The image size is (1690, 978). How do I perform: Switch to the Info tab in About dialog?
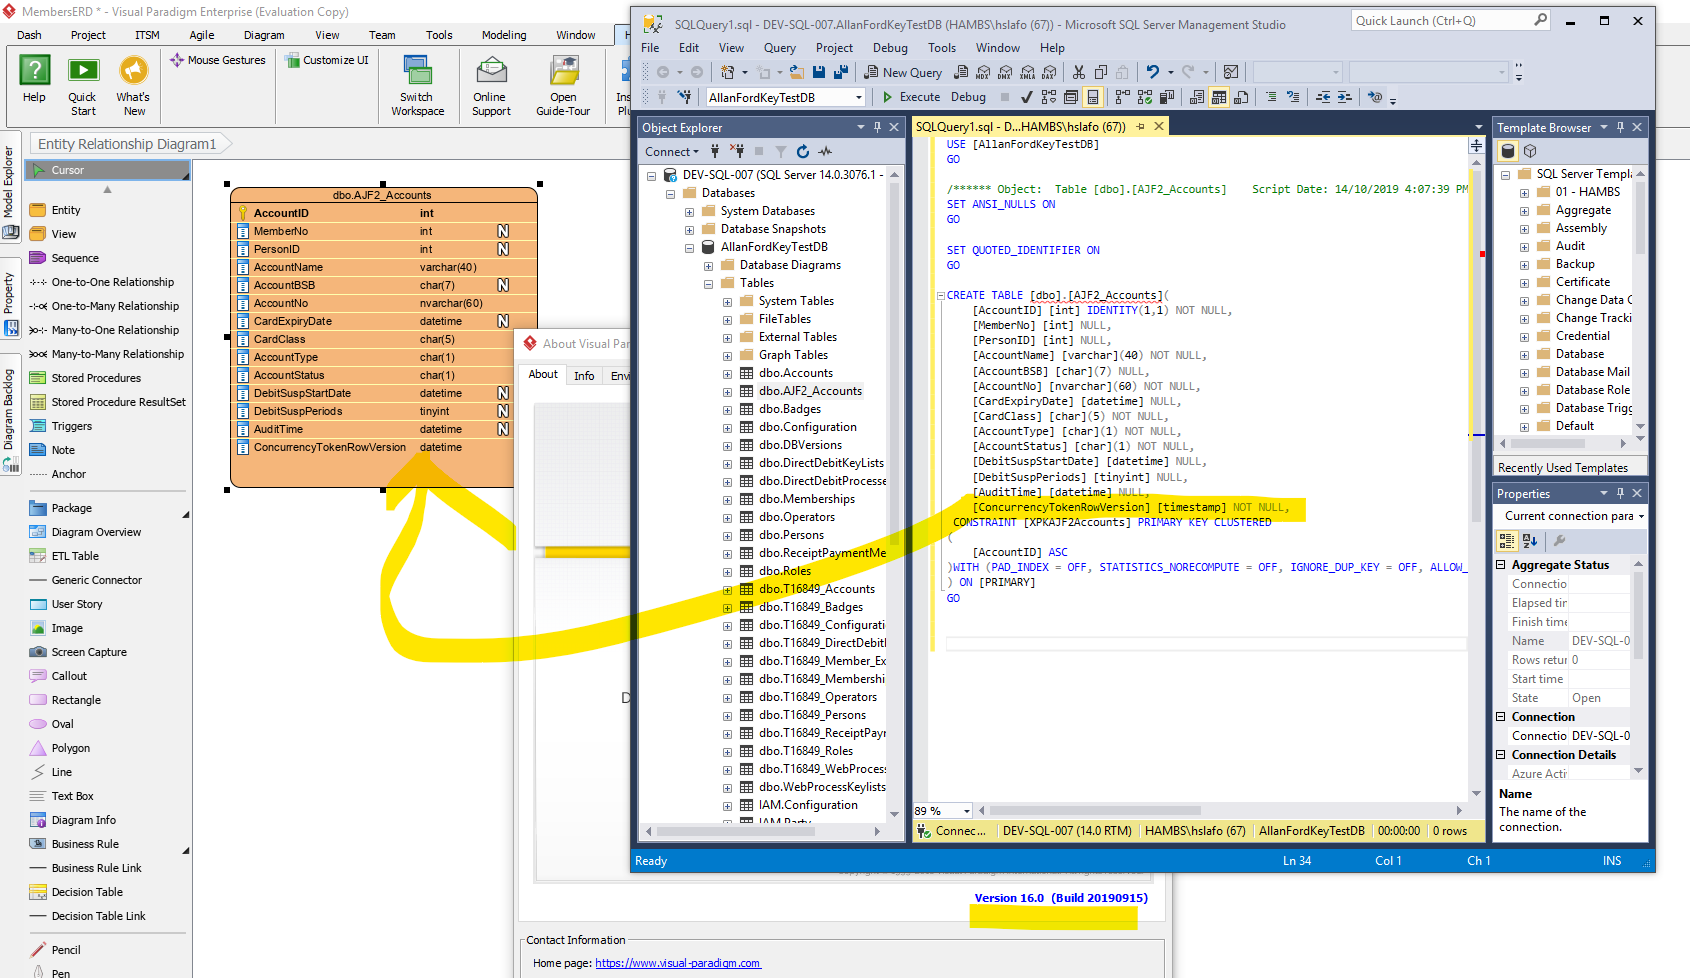point(584,376)
